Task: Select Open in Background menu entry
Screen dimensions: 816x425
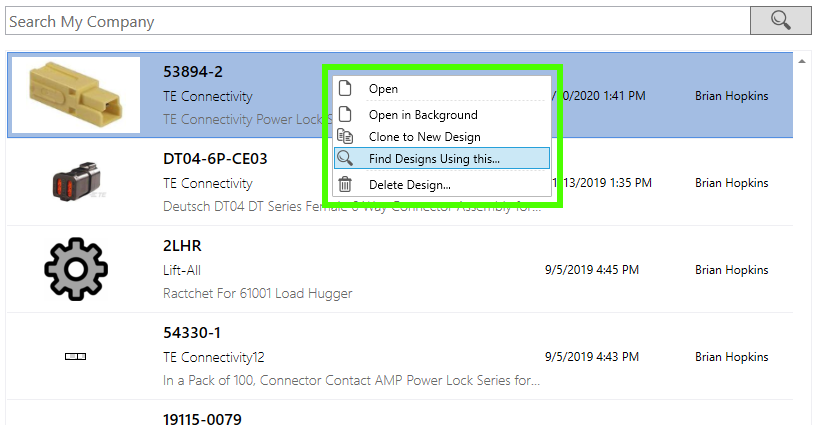Action: coord(442,114)
